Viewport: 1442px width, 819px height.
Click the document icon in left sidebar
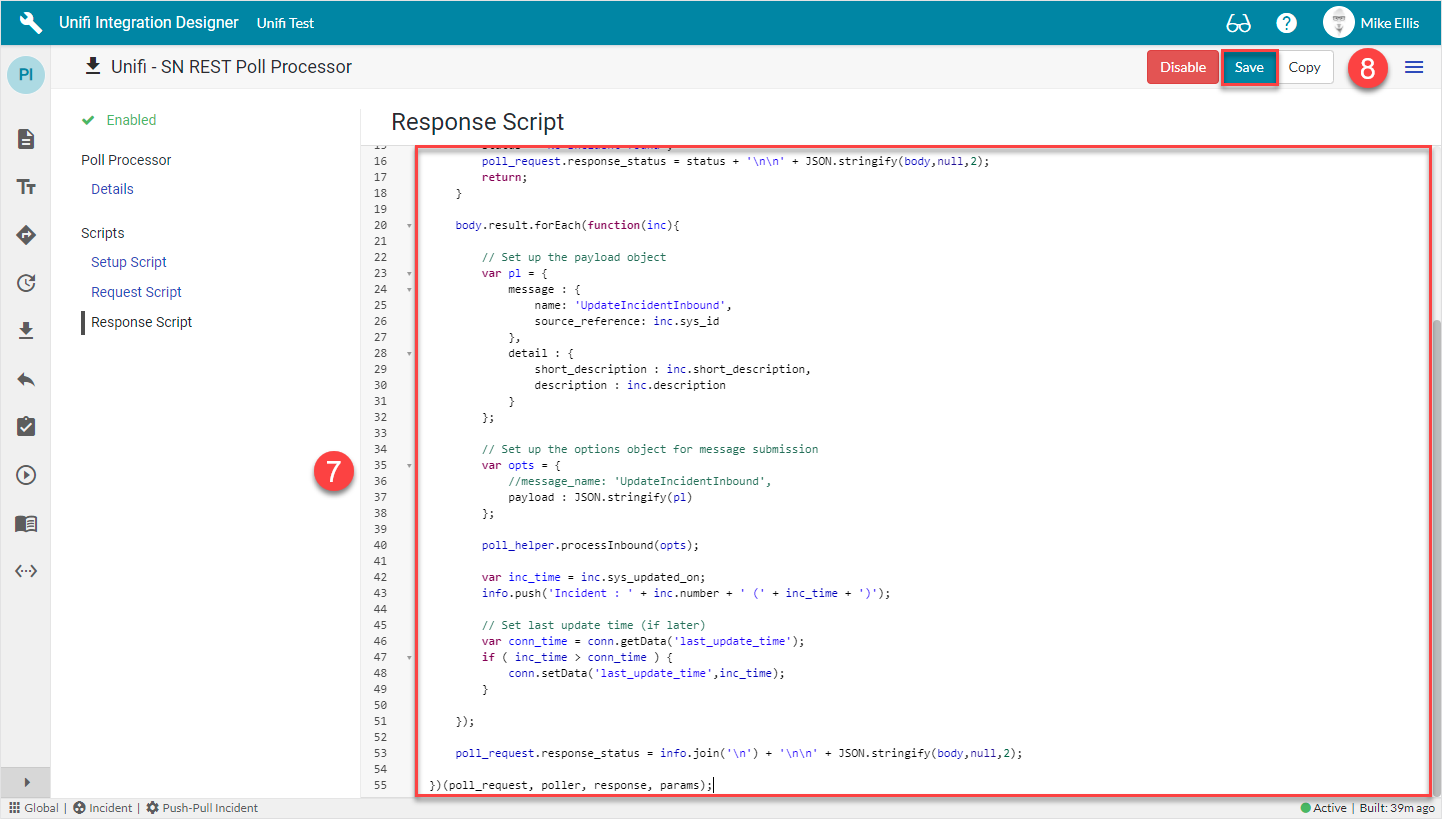click(x=26, y=139)
